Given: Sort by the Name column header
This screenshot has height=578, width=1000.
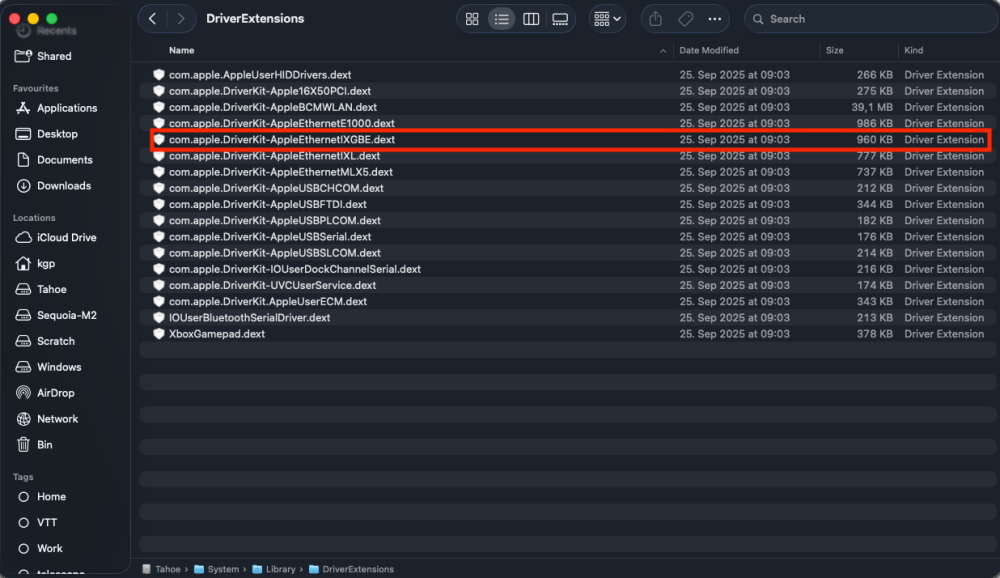Looking at the screenshot, I should [x=182, y=50].
